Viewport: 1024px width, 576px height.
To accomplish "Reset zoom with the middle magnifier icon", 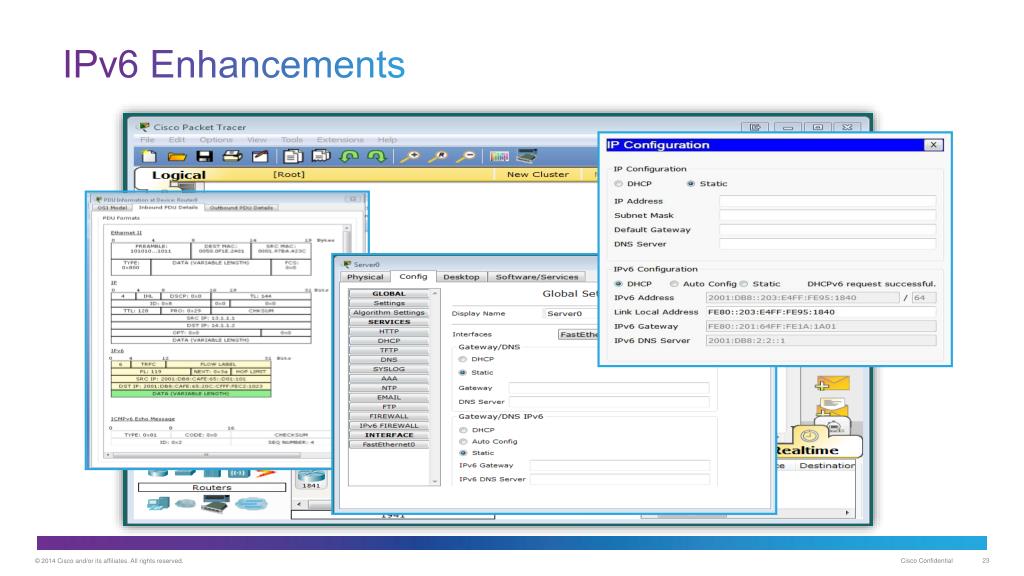I will click(x=438, y=156).
